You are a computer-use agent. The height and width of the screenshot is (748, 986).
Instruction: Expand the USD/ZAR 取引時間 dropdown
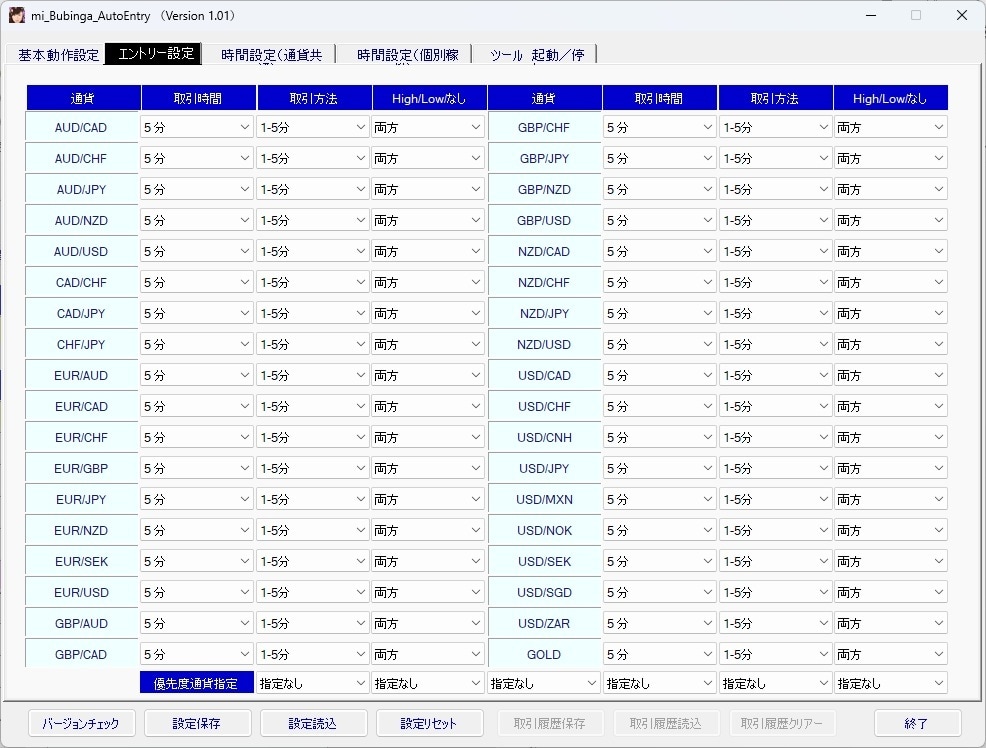click(x=660, y=624)
